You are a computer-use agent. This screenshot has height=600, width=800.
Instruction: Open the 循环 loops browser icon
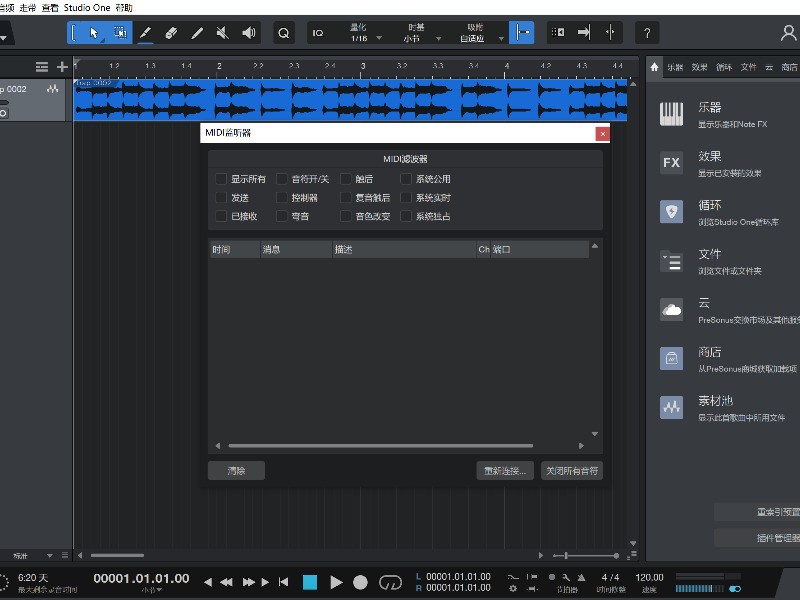coord(672,212)
